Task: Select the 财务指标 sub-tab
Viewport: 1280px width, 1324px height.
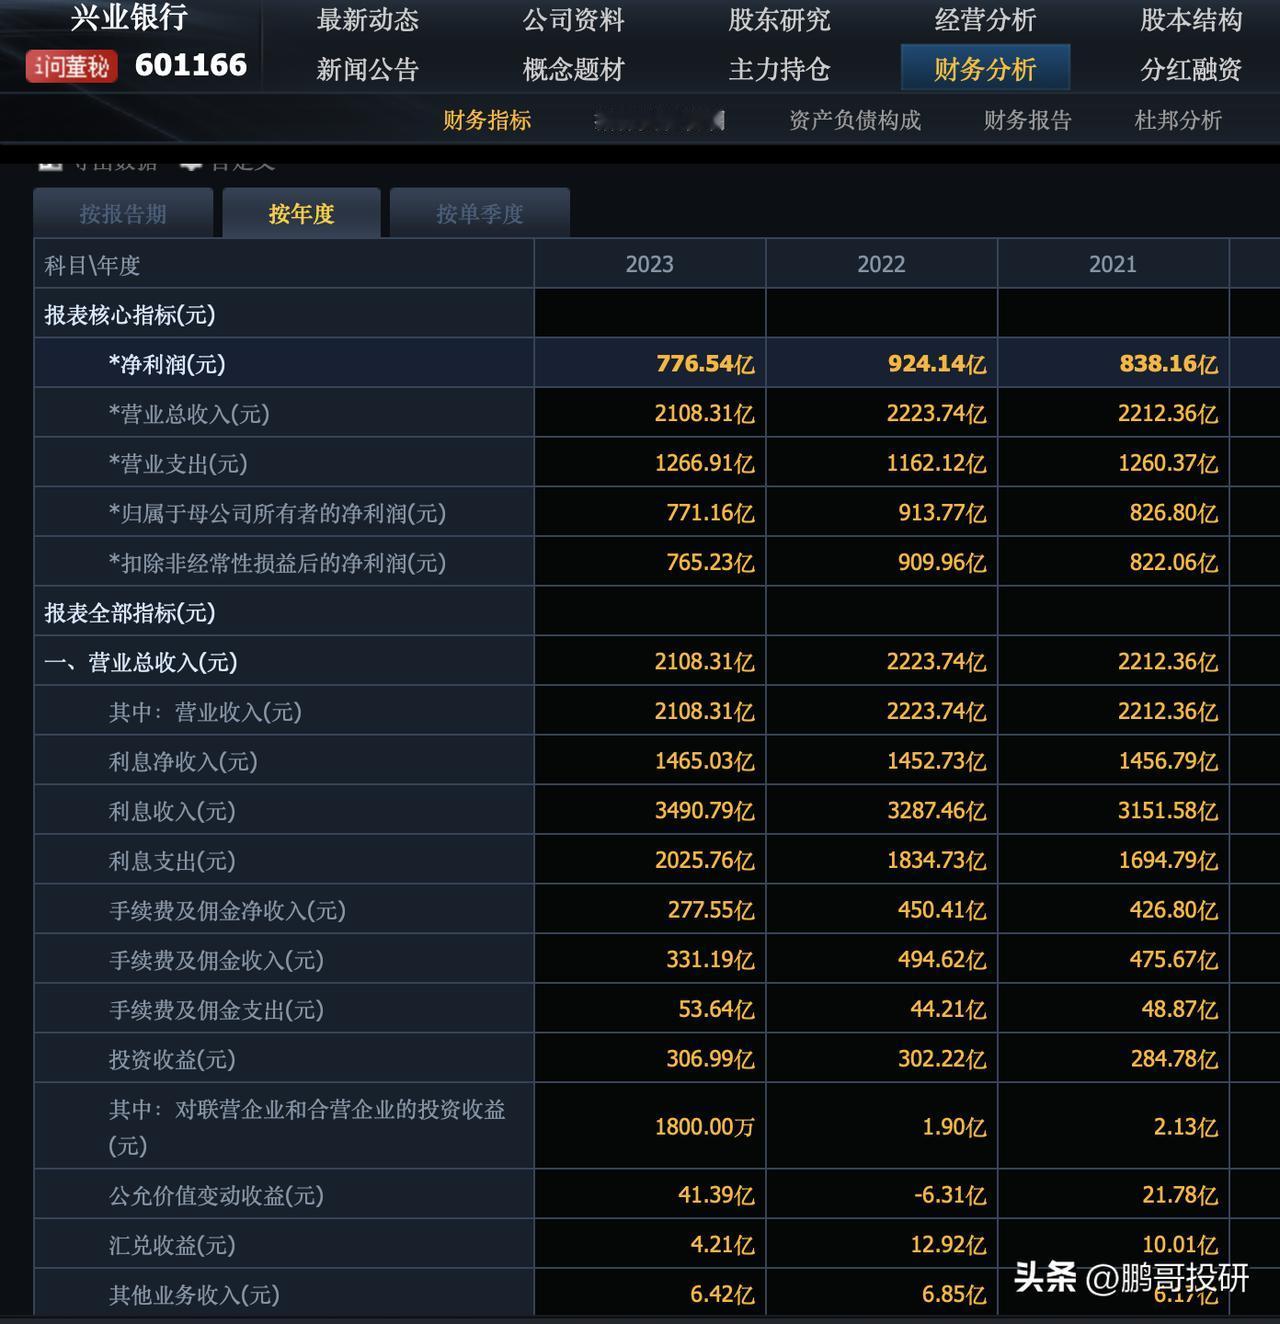Action: click(487, 120)
